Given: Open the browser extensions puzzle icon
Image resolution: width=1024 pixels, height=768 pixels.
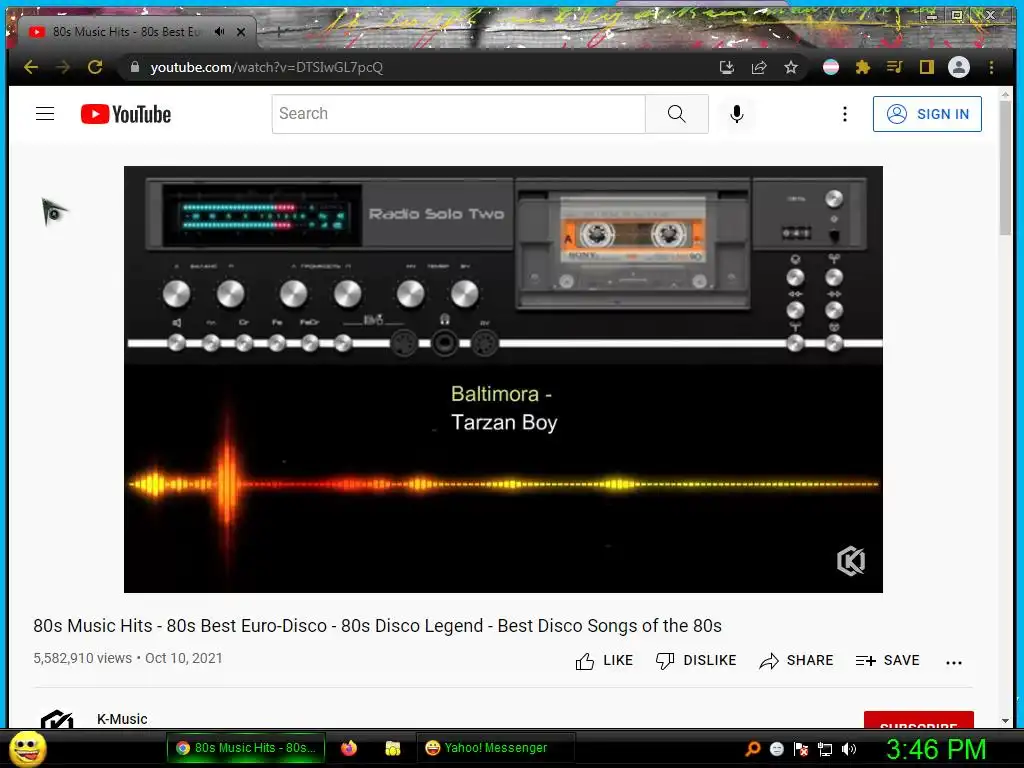Looking at the screenshot, I should click(863, 67).
